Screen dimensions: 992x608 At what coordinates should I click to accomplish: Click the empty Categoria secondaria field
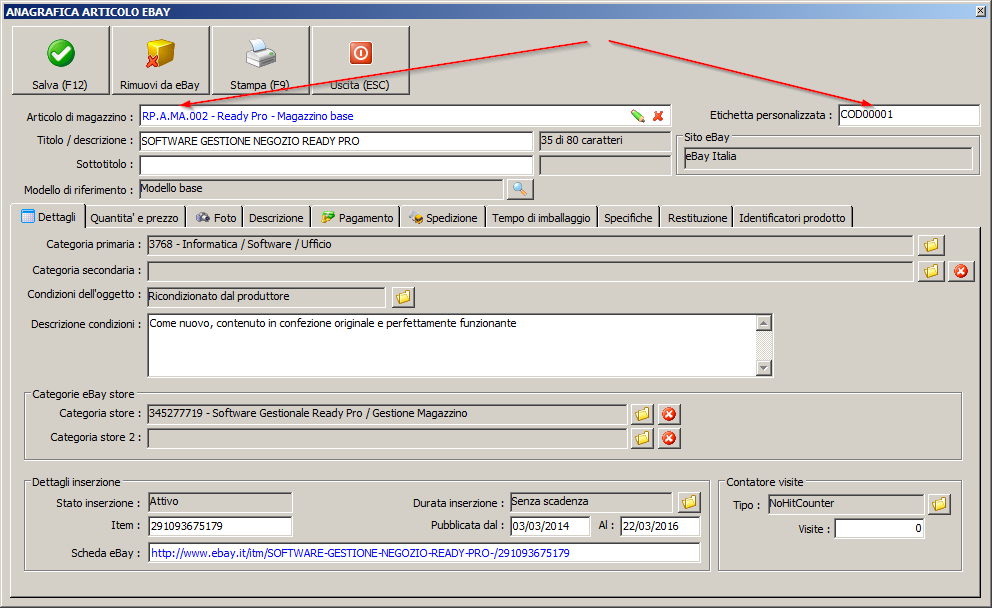(530, 271)
